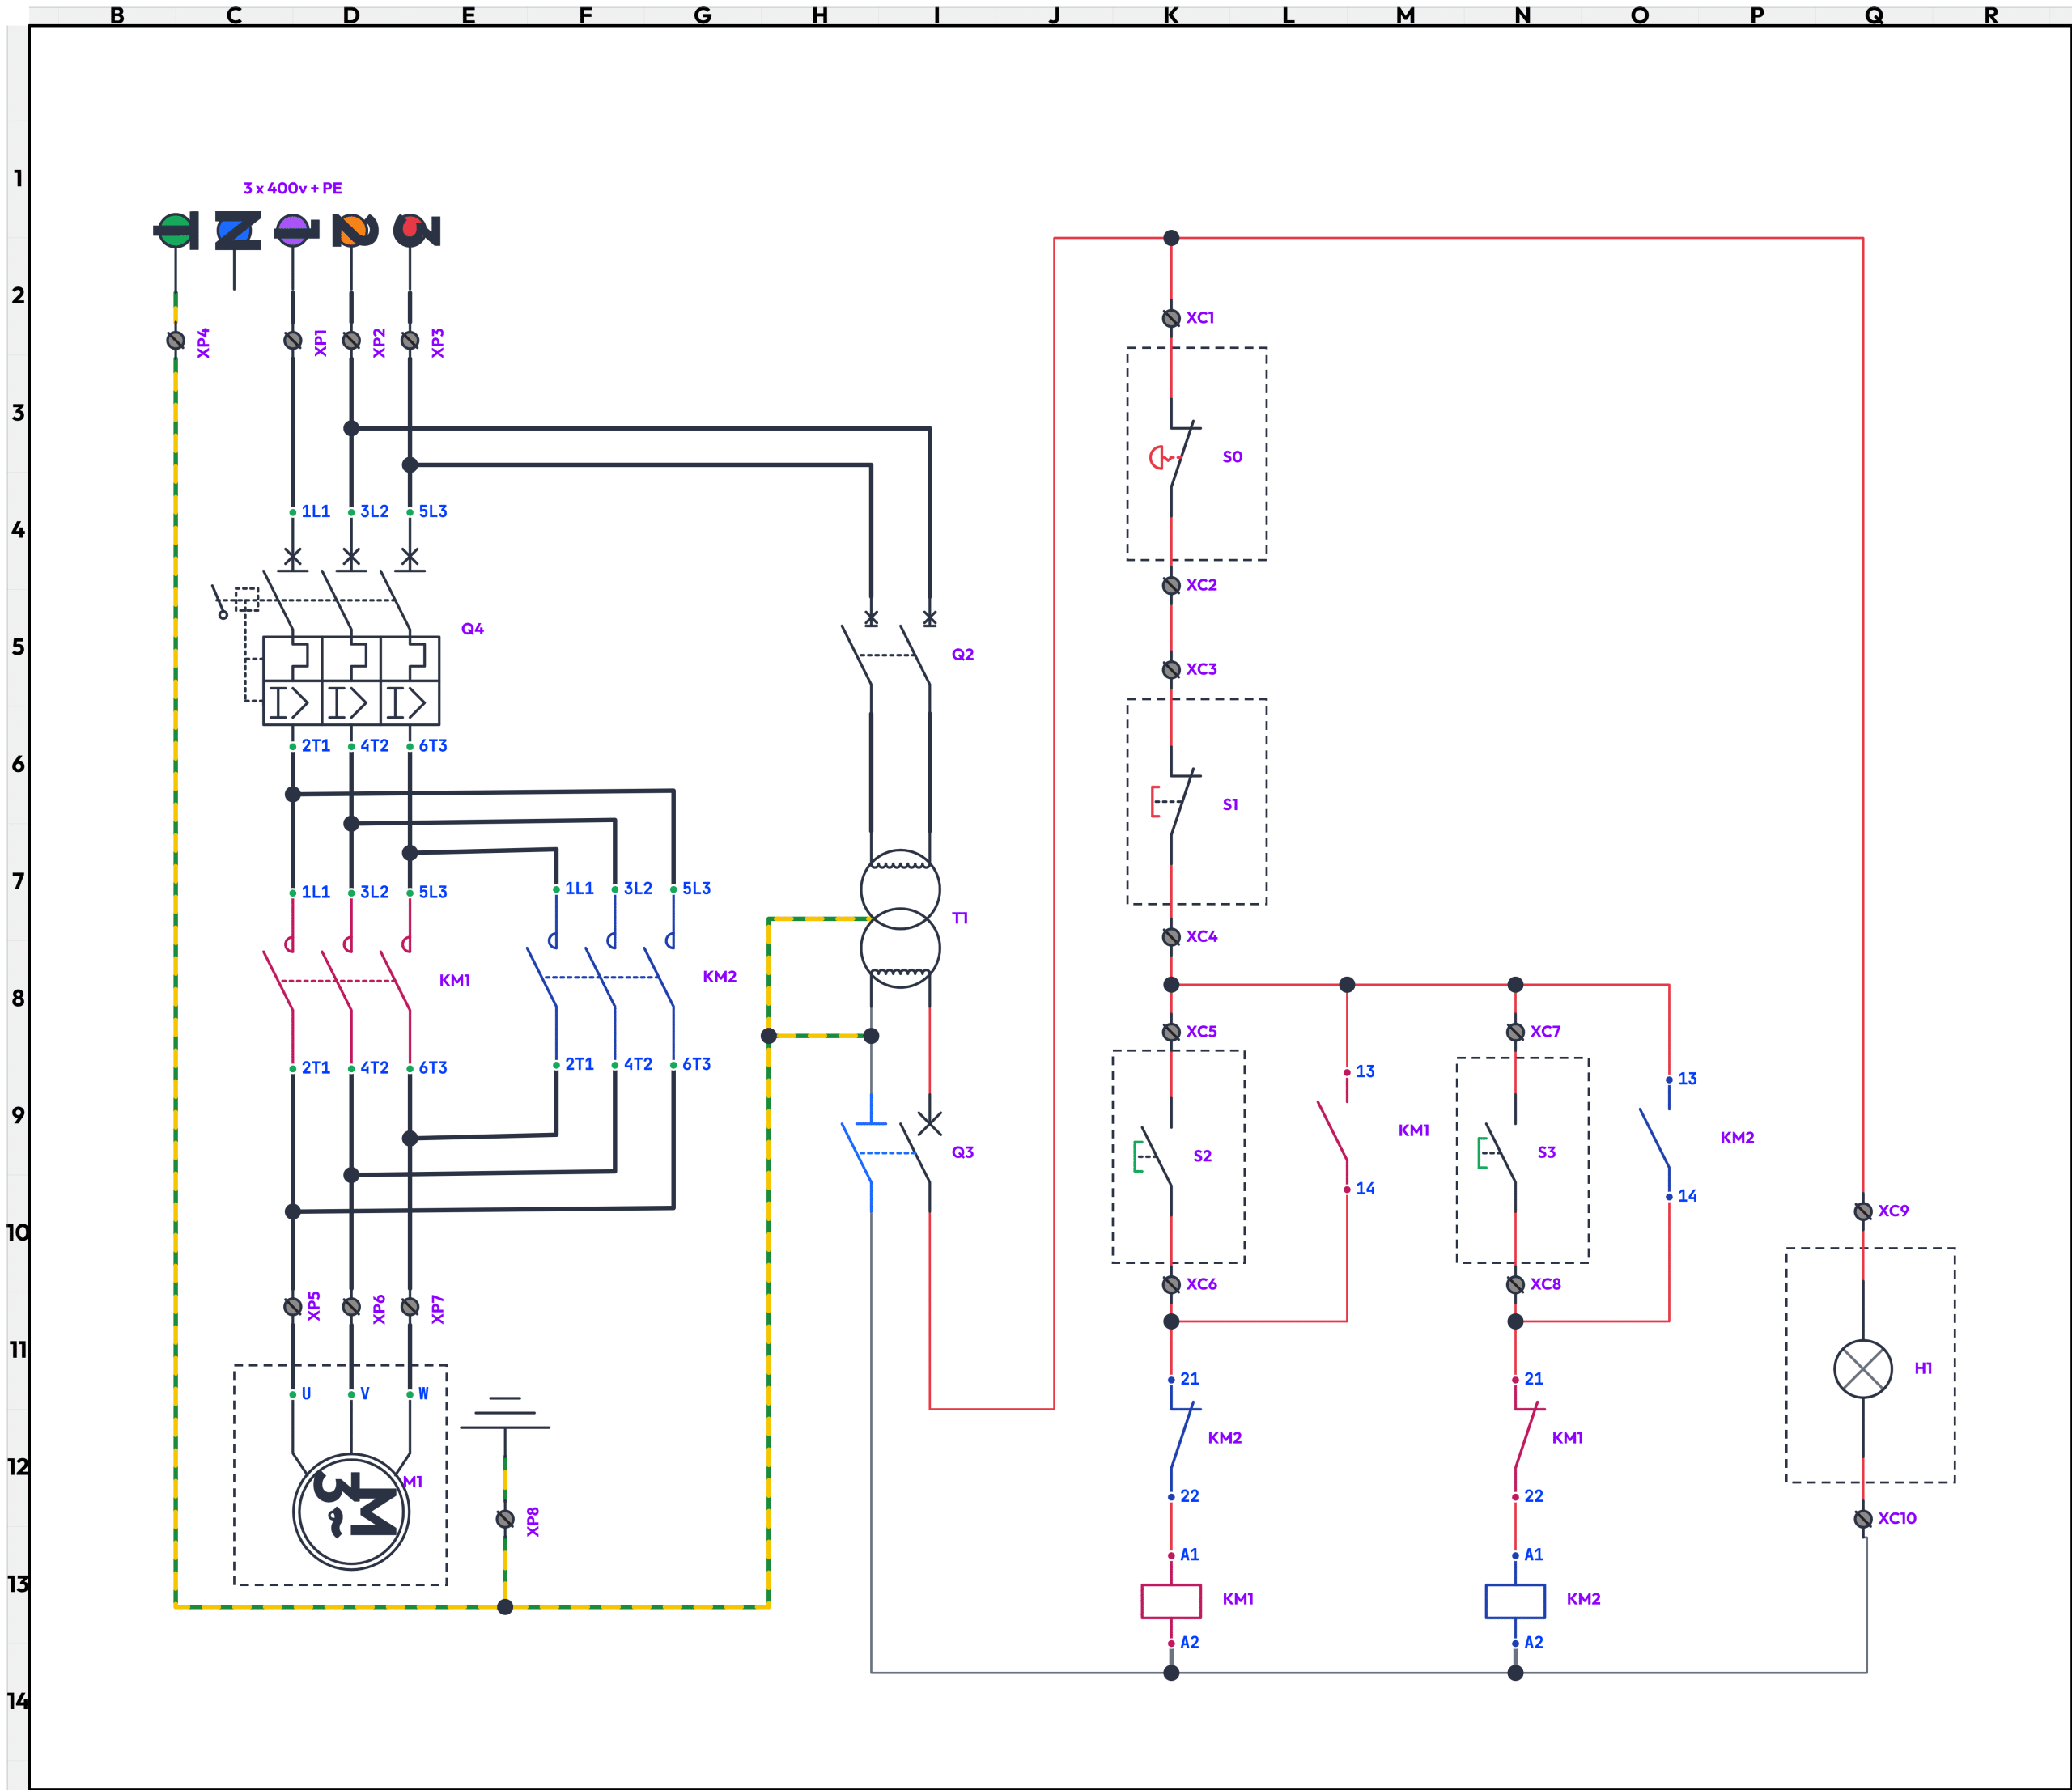Select the T1 transformer symbol
This screenshot has height=1790, width=2072.
pos(899,918)
